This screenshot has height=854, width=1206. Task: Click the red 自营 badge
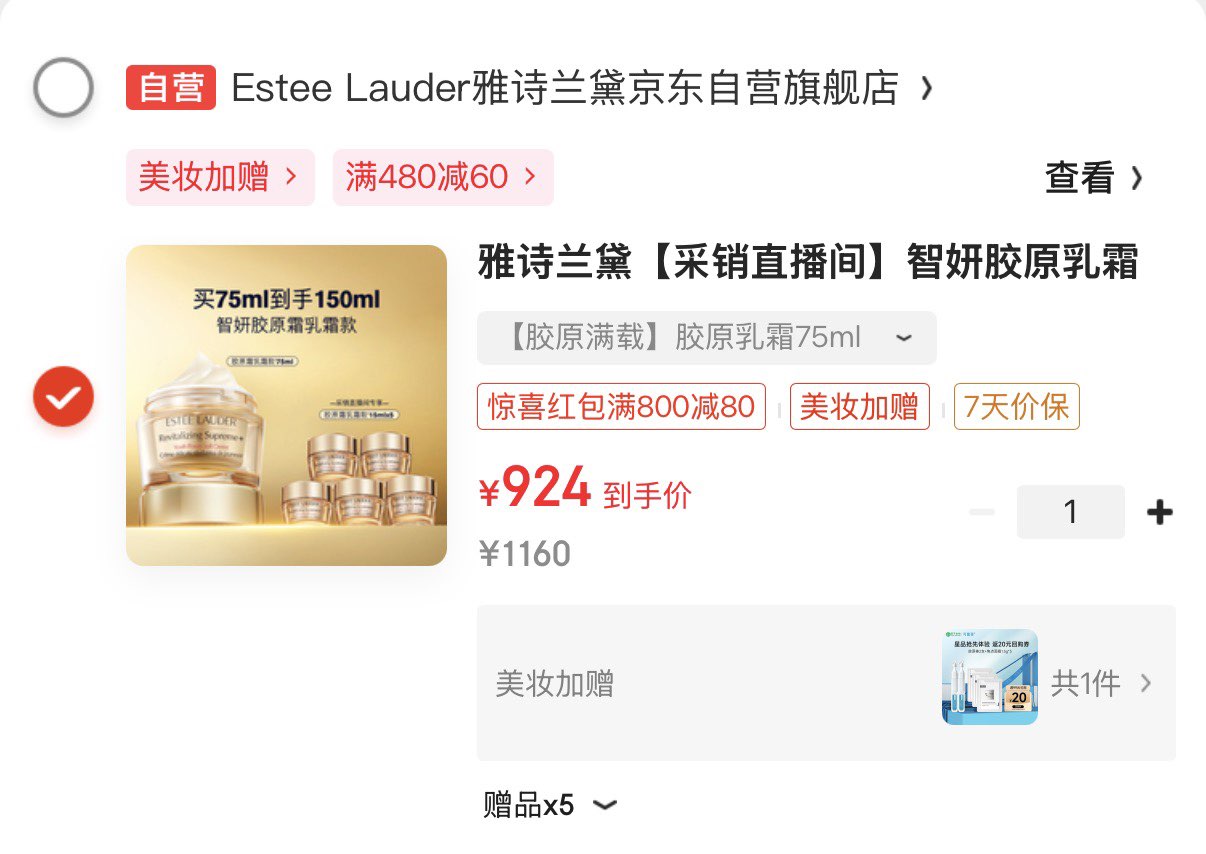coord(171,88)
